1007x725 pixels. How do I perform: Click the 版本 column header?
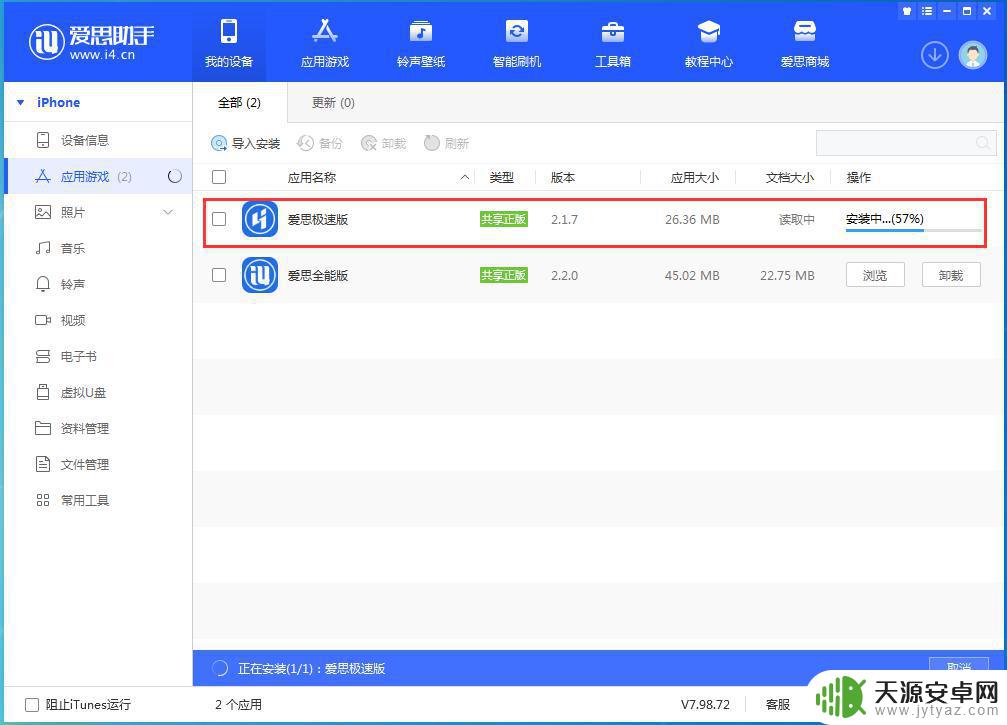click(x=563, y=178)
